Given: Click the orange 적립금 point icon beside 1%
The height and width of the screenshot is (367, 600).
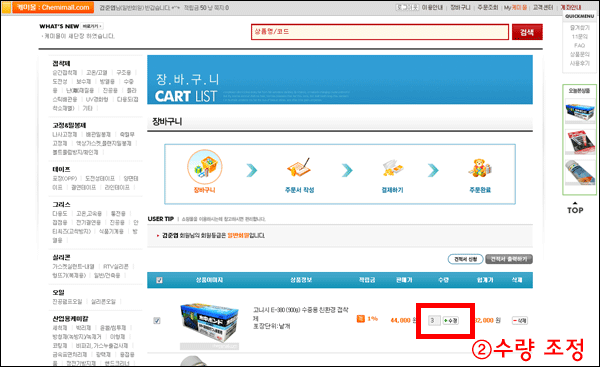Looking at the screenshot, I should 360,319.
